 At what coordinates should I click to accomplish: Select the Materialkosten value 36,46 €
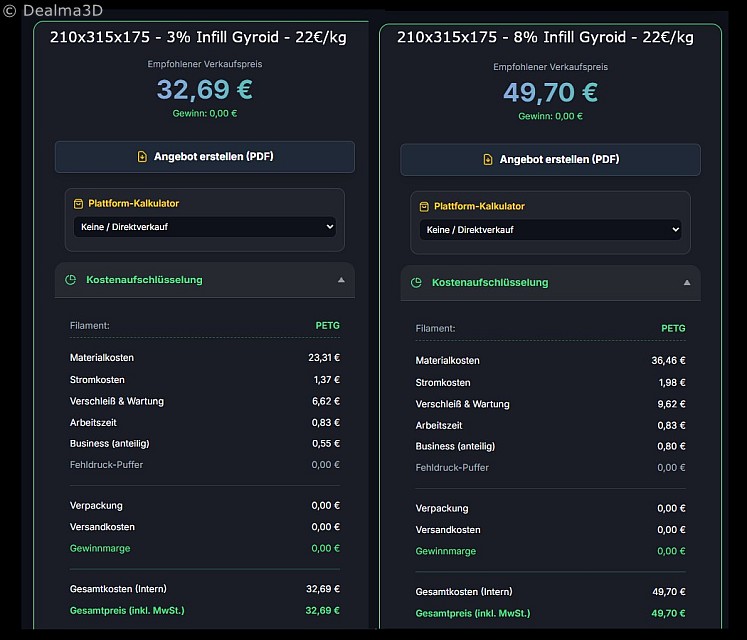[669, 360]
